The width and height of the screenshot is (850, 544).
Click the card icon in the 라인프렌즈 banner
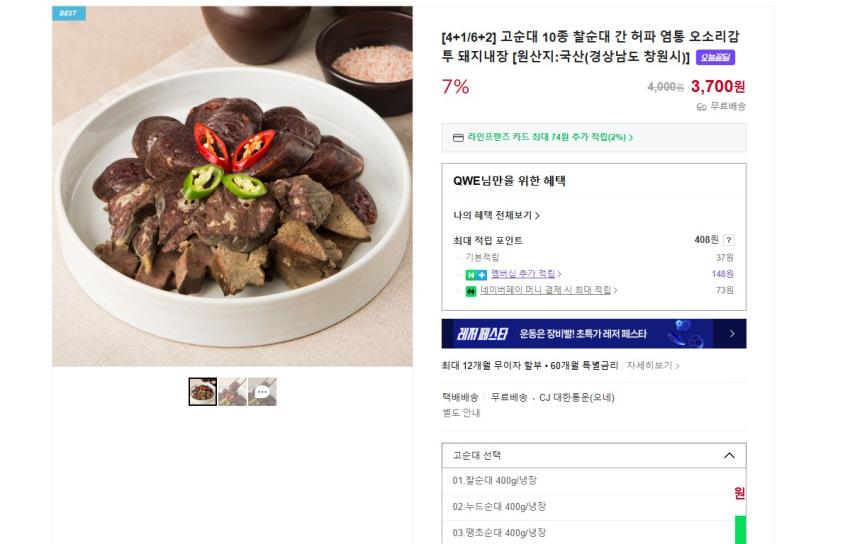458,138
